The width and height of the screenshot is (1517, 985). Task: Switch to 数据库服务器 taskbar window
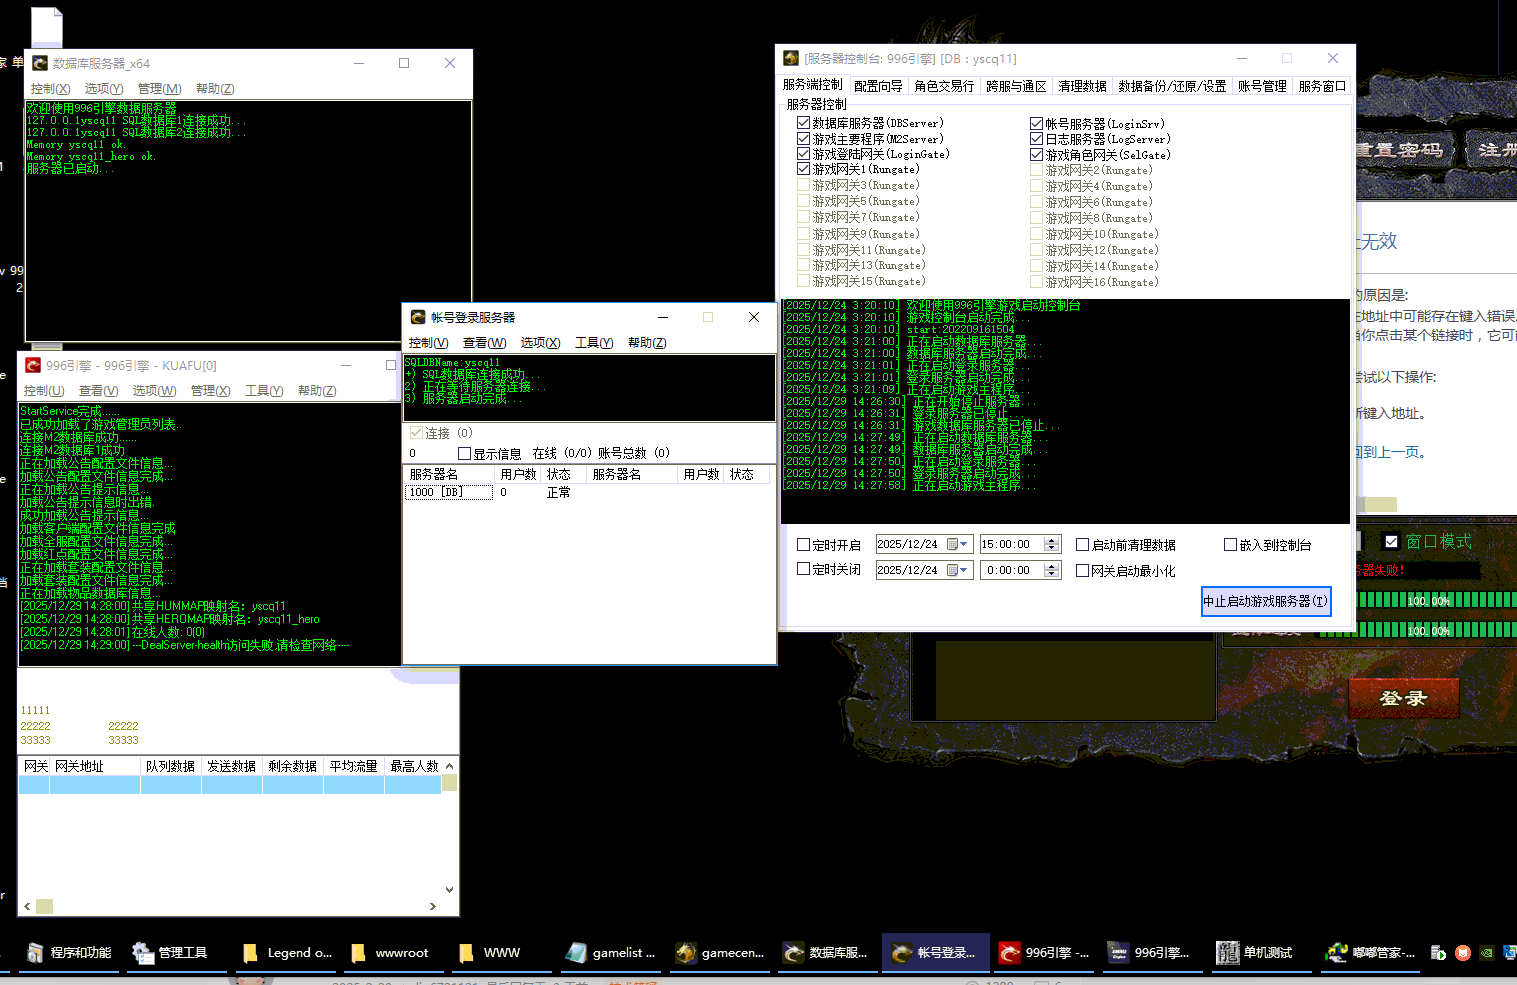(826, 952)
